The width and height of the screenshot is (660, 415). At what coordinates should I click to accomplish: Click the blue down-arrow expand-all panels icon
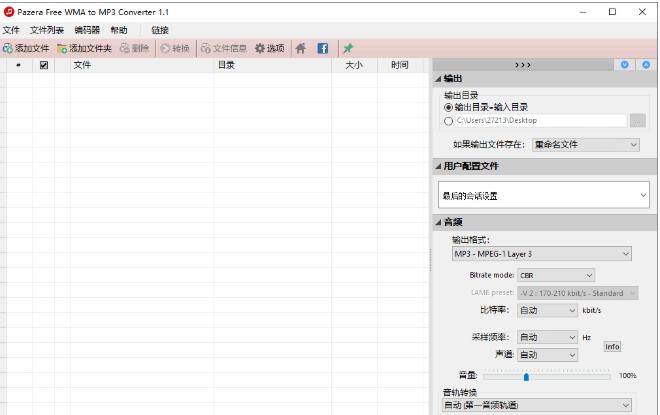coord(626,65)
